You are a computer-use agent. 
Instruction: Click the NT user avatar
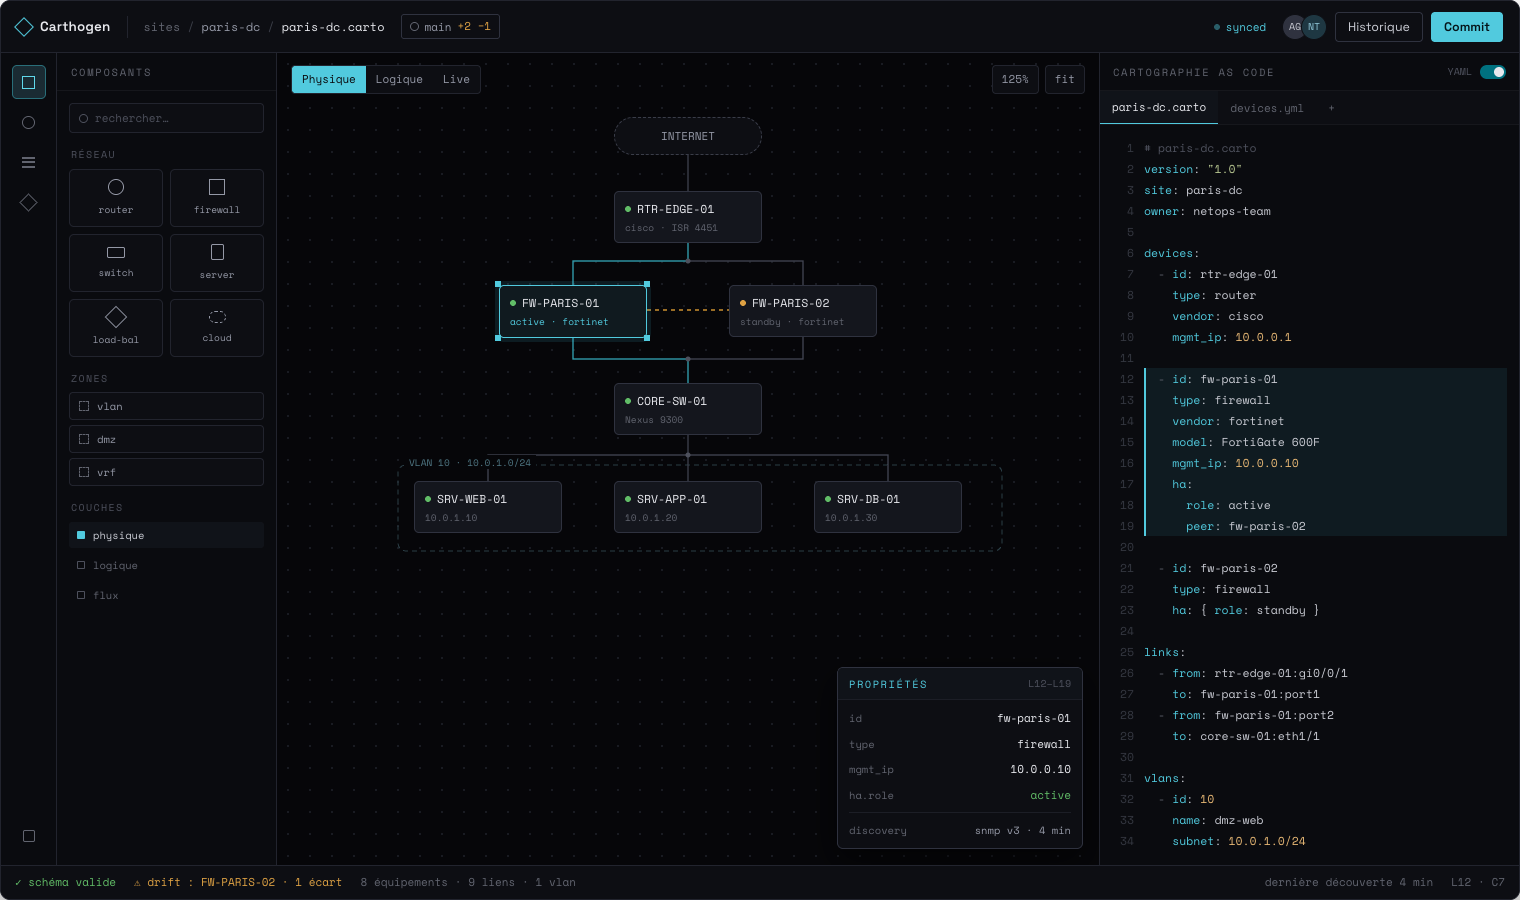[1314, 27]
